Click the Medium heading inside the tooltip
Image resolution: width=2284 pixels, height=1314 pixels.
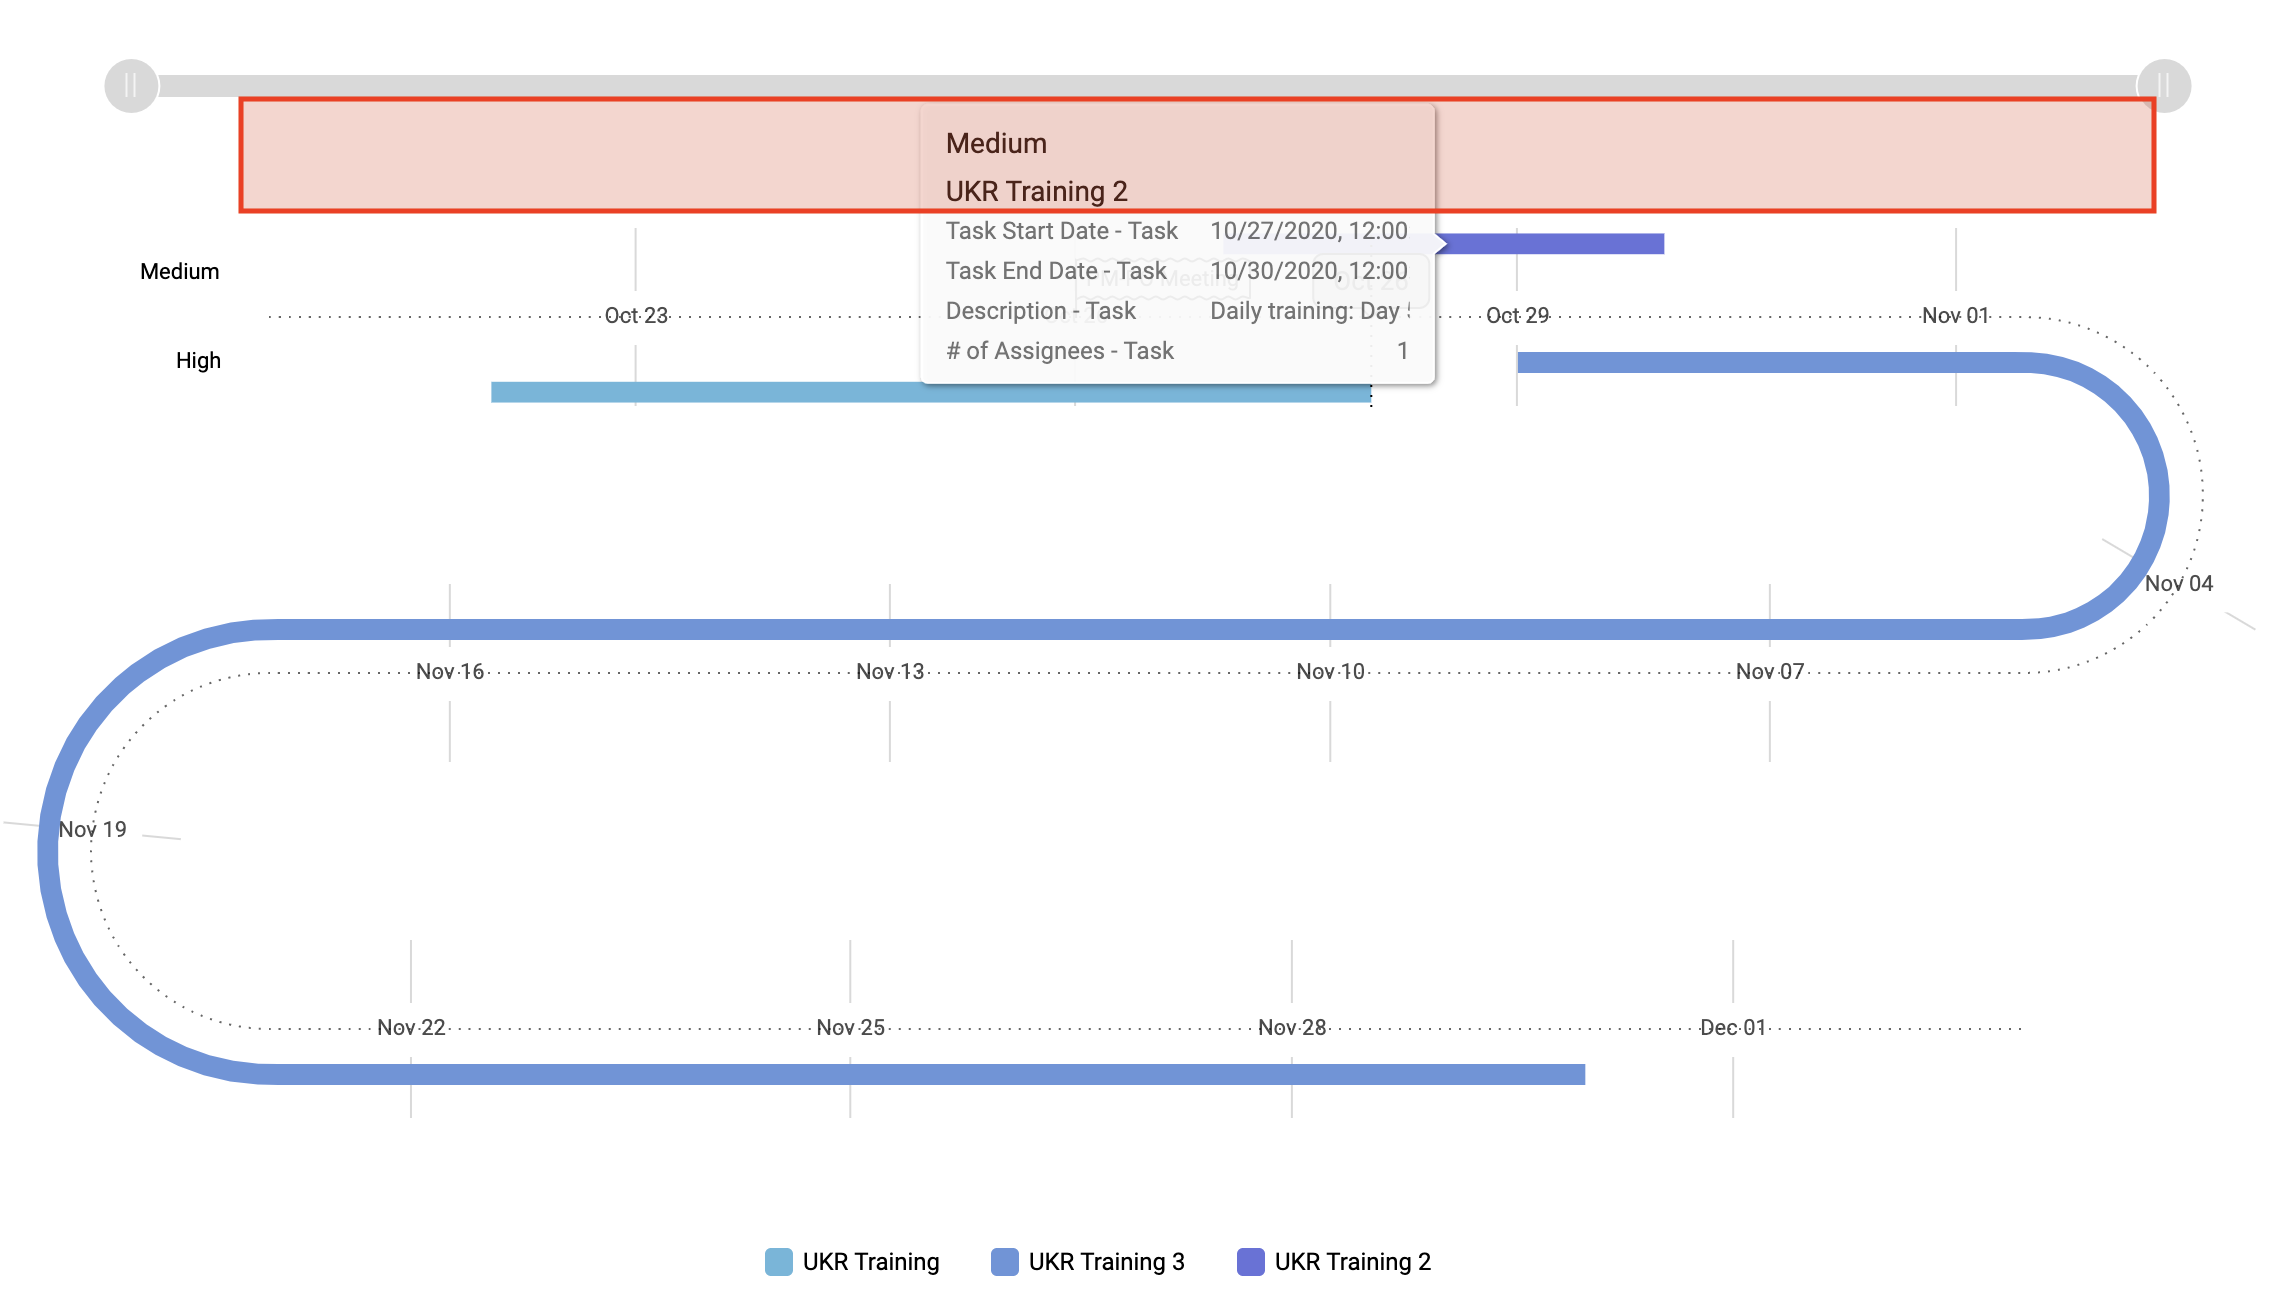point(996,143)
